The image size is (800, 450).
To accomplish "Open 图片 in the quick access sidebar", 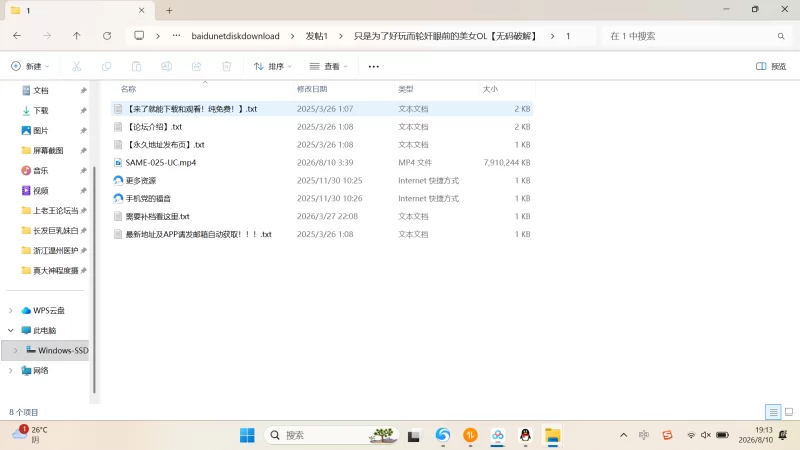I will (40, 131).
